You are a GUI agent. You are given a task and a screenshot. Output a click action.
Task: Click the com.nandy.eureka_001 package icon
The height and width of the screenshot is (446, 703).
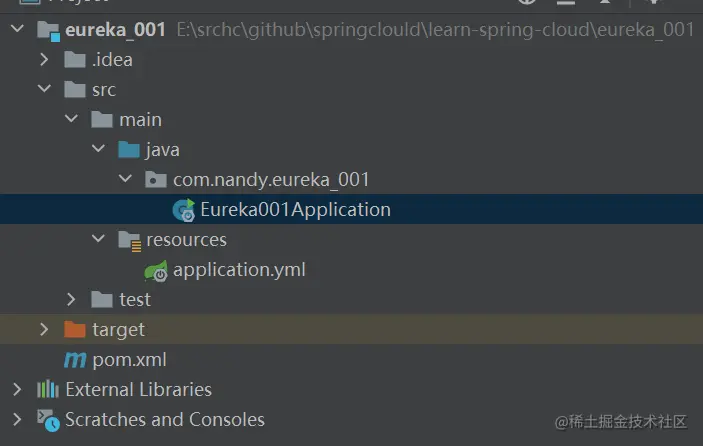tap(156, 180)
